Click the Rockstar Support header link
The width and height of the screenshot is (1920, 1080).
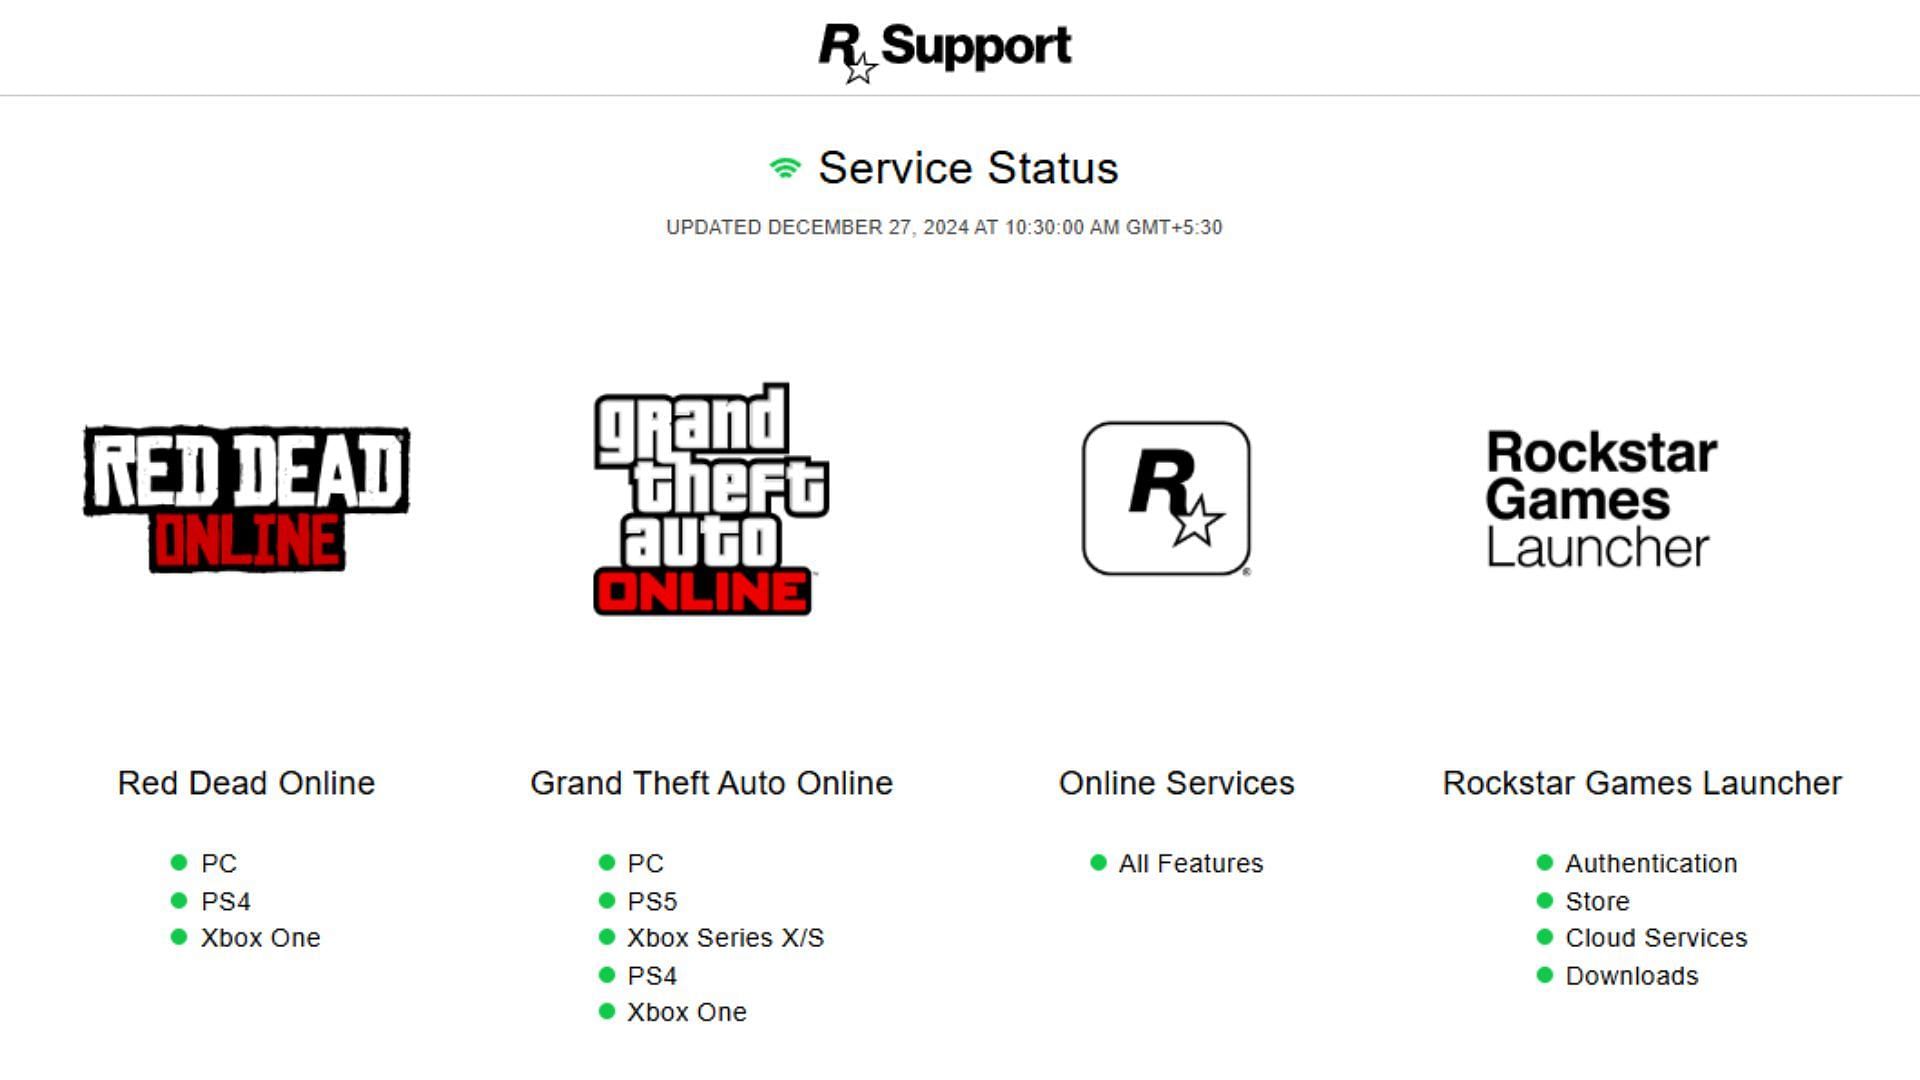click(x=944, y=47)
